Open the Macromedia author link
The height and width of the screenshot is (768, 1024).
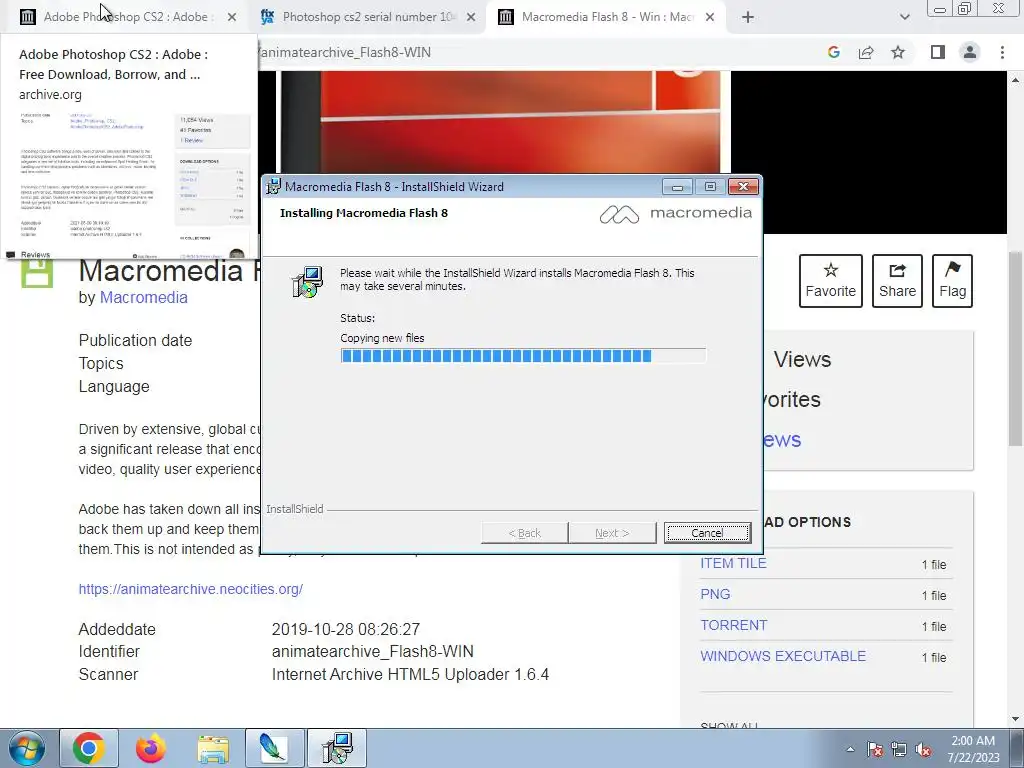pos(143,297)
